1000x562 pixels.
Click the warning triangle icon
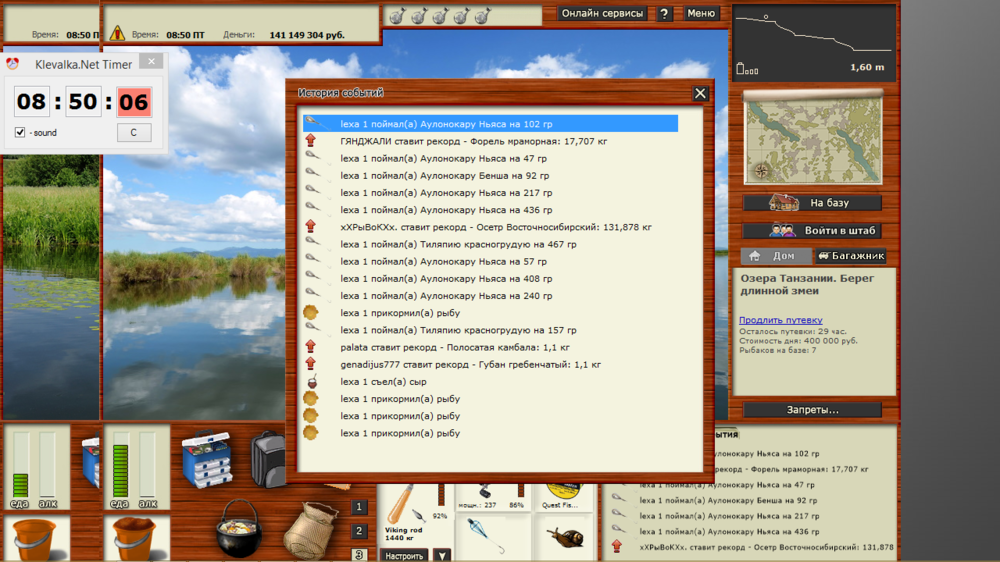117,34
